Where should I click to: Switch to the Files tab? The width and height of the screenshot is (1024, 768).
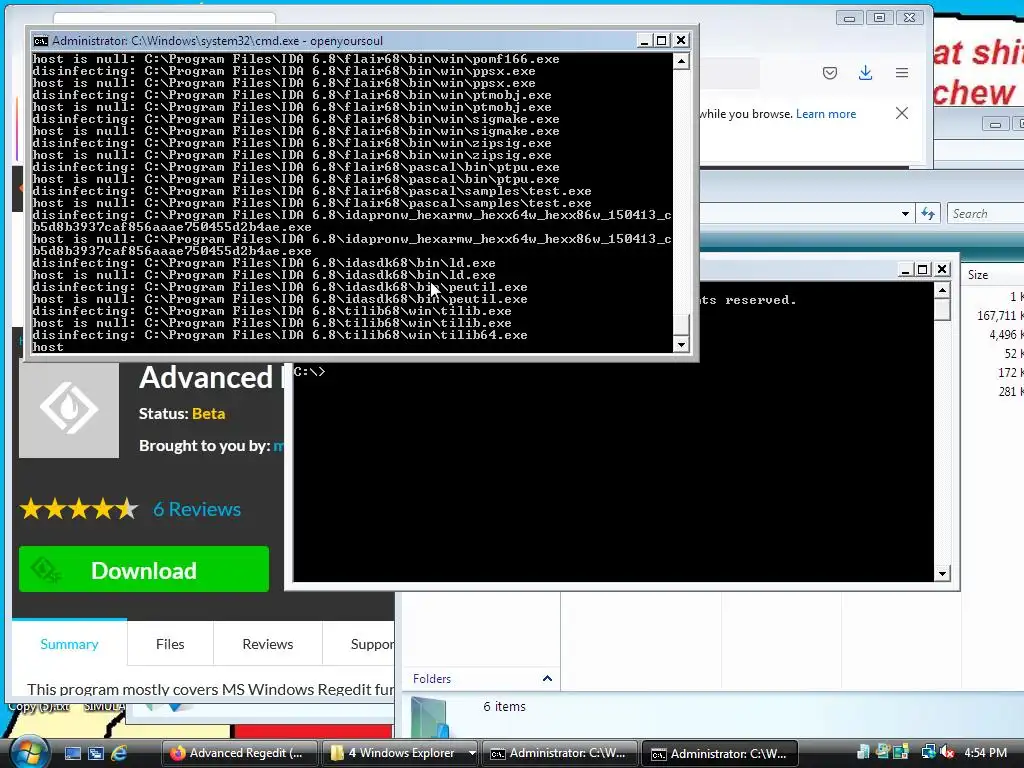pyautogui.click(x=170, y=644)
